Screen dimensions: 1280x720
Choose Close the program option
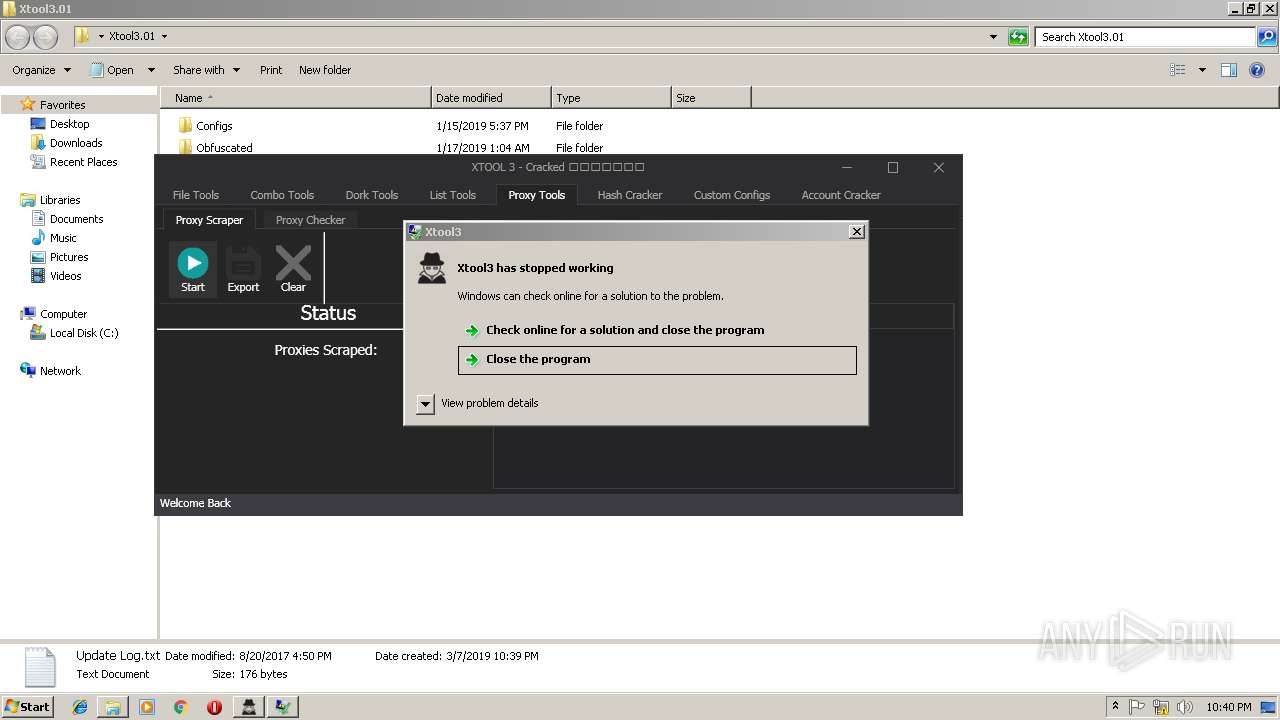(x=657, y=360)
